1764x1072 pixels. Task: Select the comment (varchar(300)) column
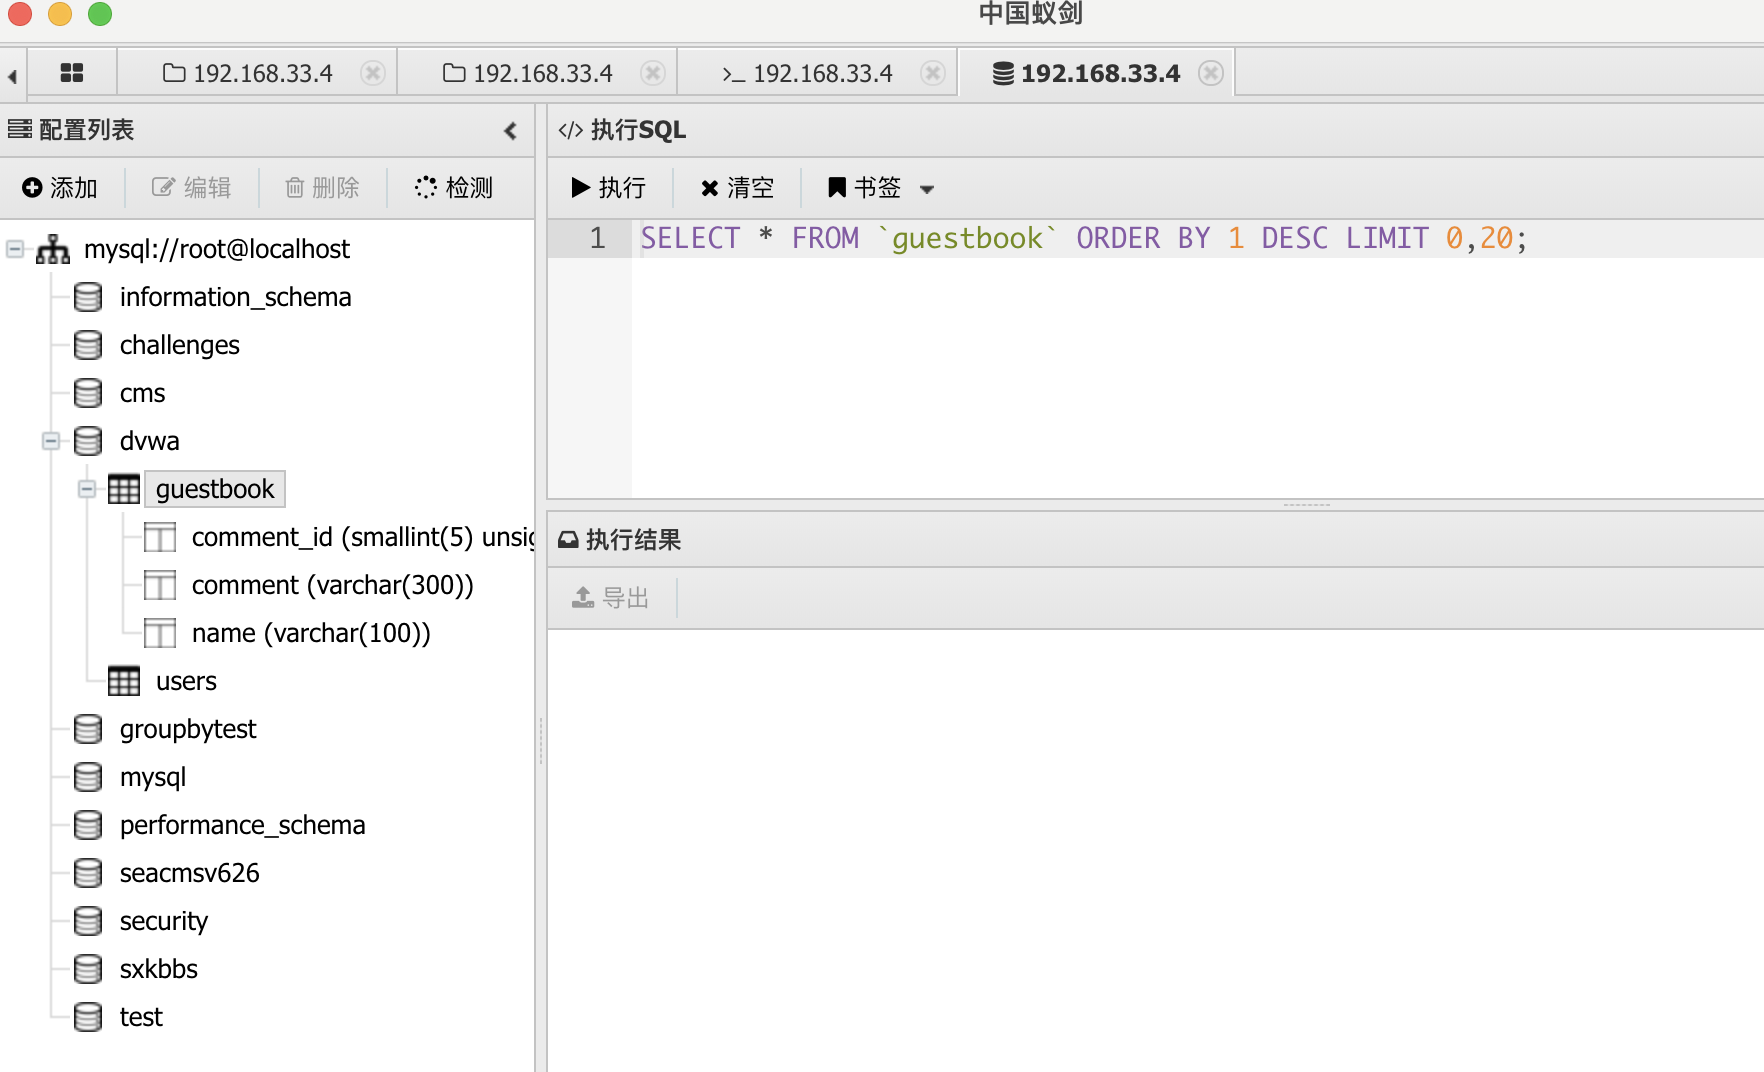[332, 585]
